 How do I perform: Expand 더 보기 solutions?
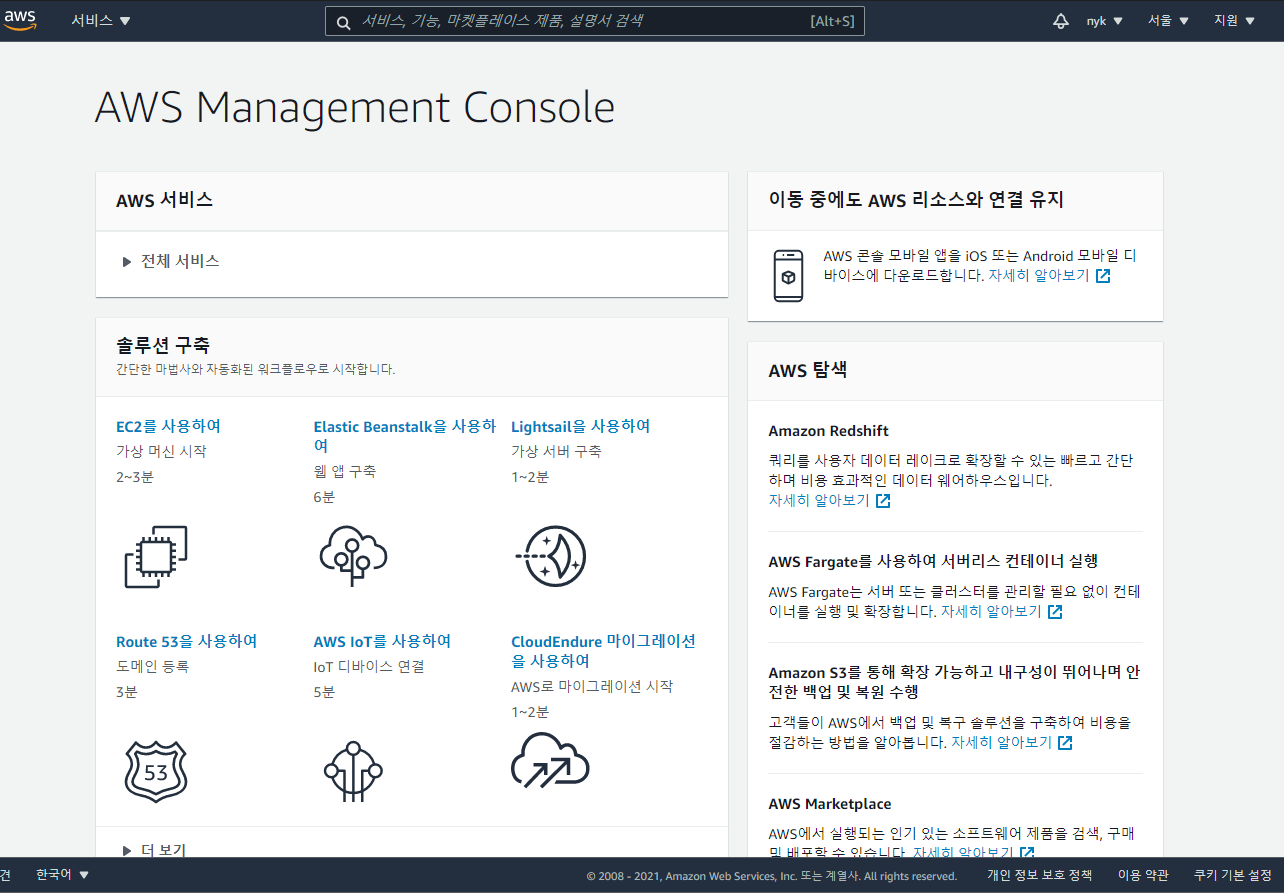tap(154, 850)
